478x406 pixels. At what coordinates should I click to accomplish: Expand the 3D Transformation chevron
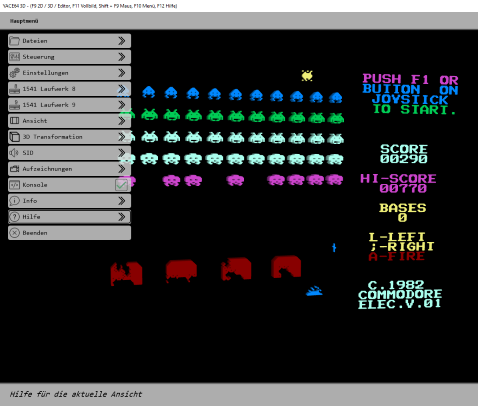tap(122, 137)
